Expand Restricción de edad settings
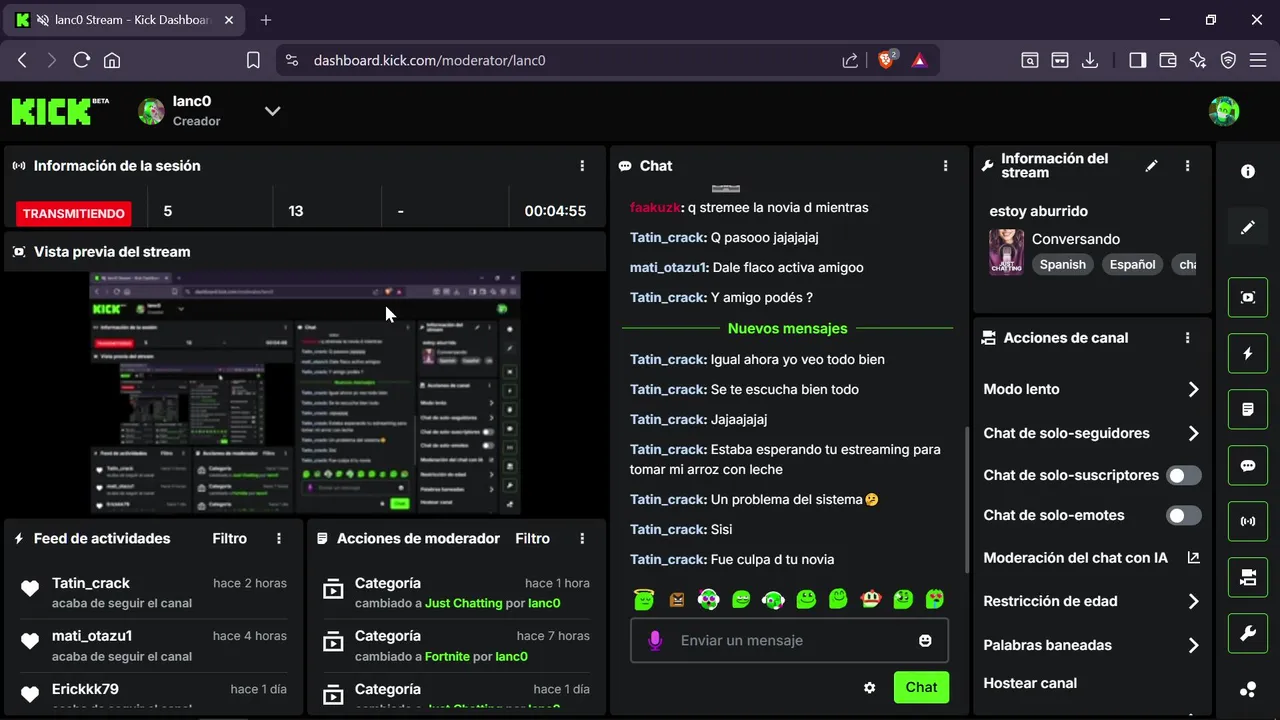1280x720 pixels. point(1193,601)
